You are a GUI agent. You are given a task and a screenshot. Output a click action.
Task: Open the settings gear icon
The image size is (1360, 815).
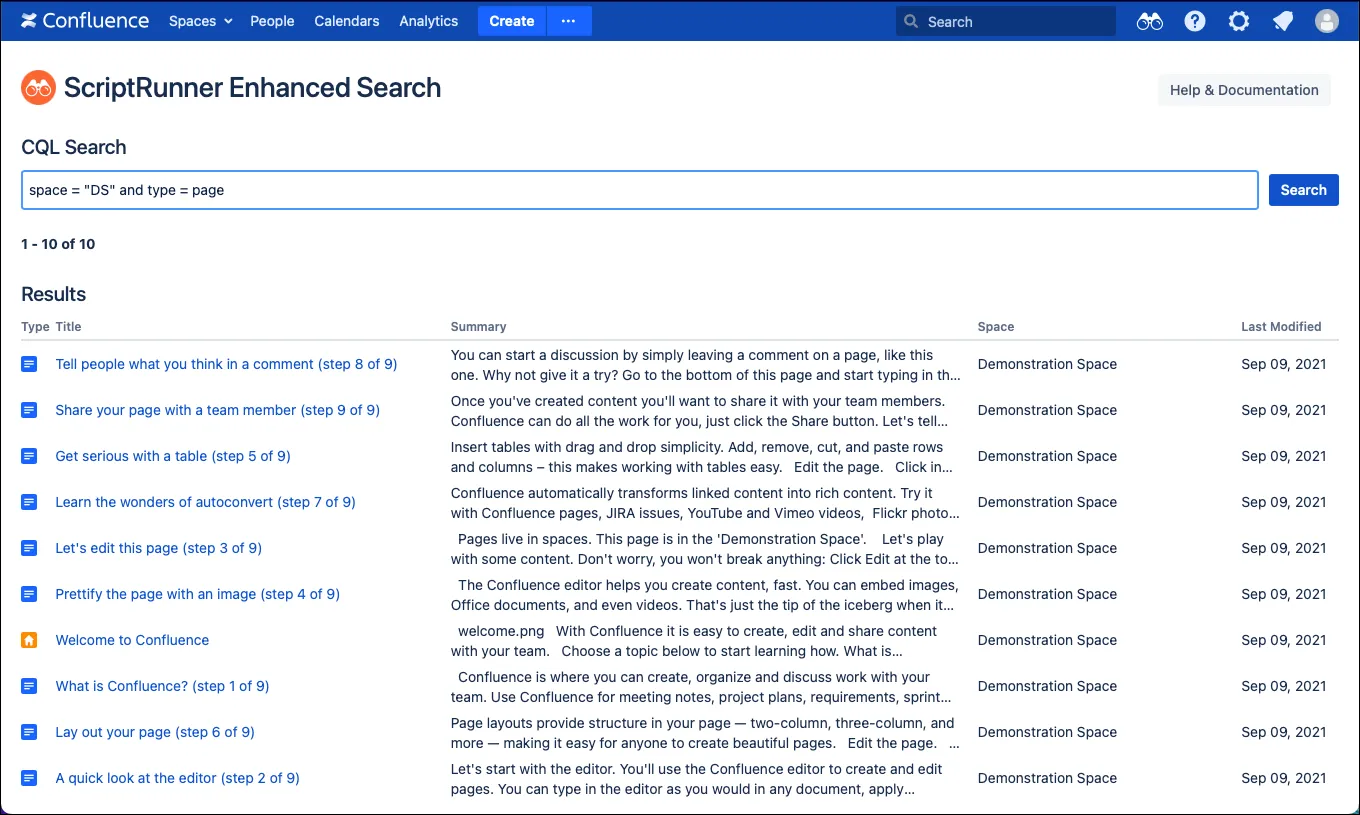[1239, 21]
